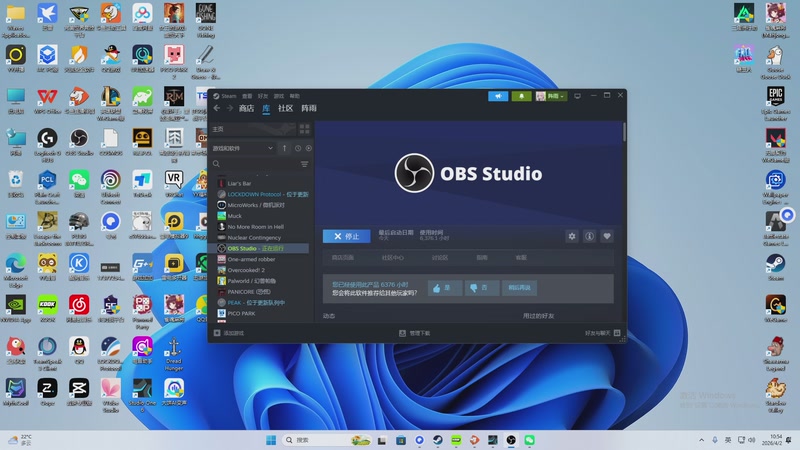Open the 指南 guides link
The height and width of the screenshot is (450, 800).
[482, 258]
